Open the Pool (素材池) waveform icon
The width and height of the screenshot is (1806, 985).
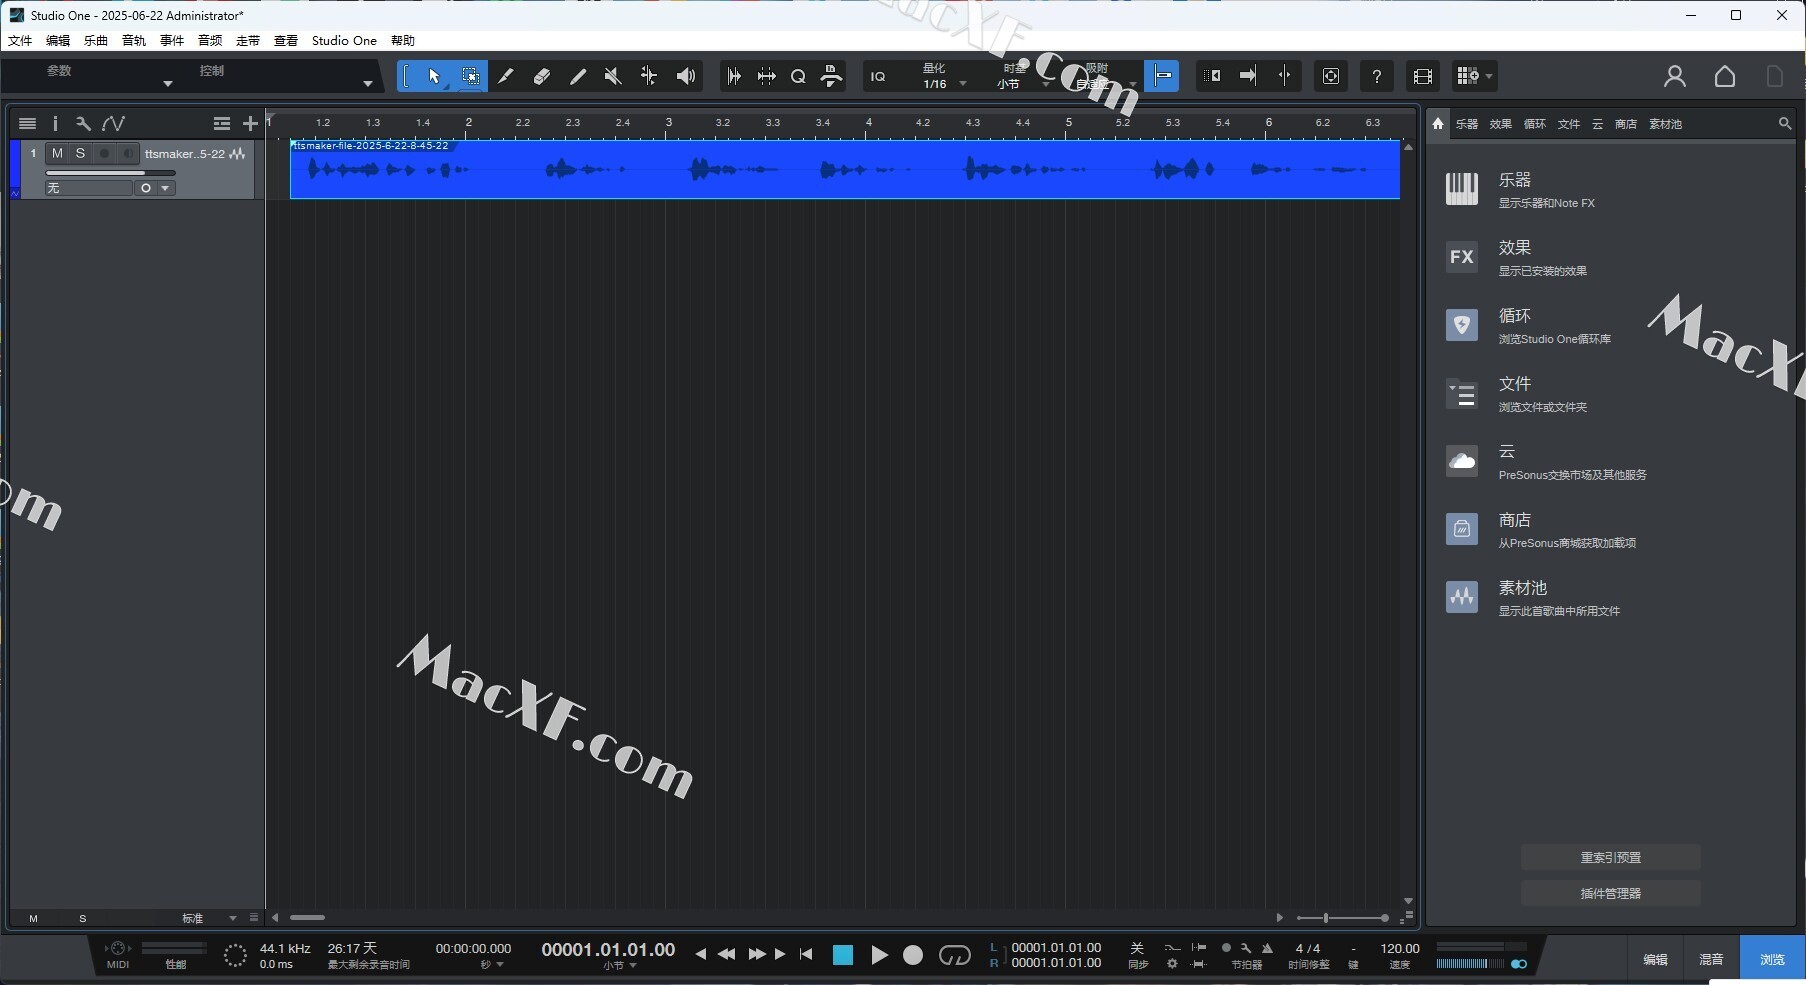[1462, 597]
